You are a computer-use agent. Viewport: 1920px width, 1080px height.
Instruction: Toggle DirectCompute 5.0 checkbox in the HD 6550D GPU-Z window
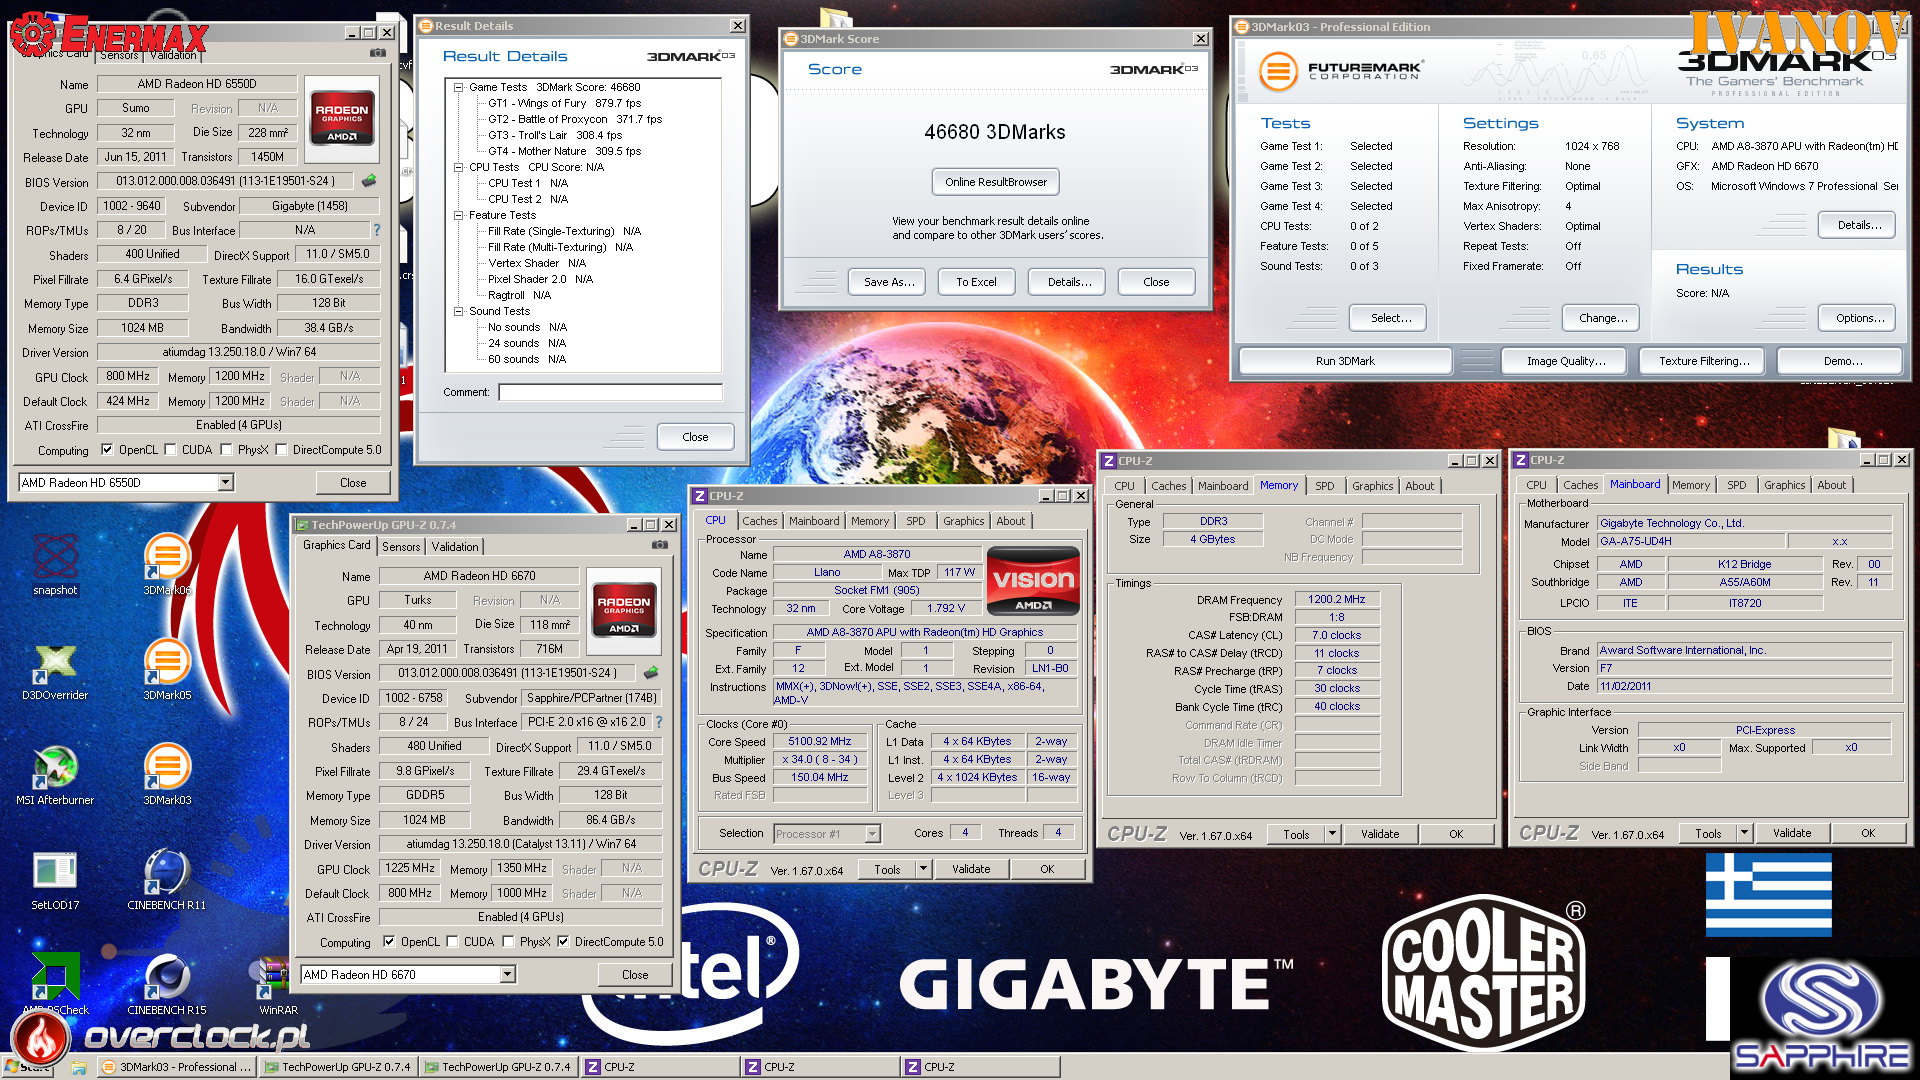pyautogui.click(x=282, y=450)
